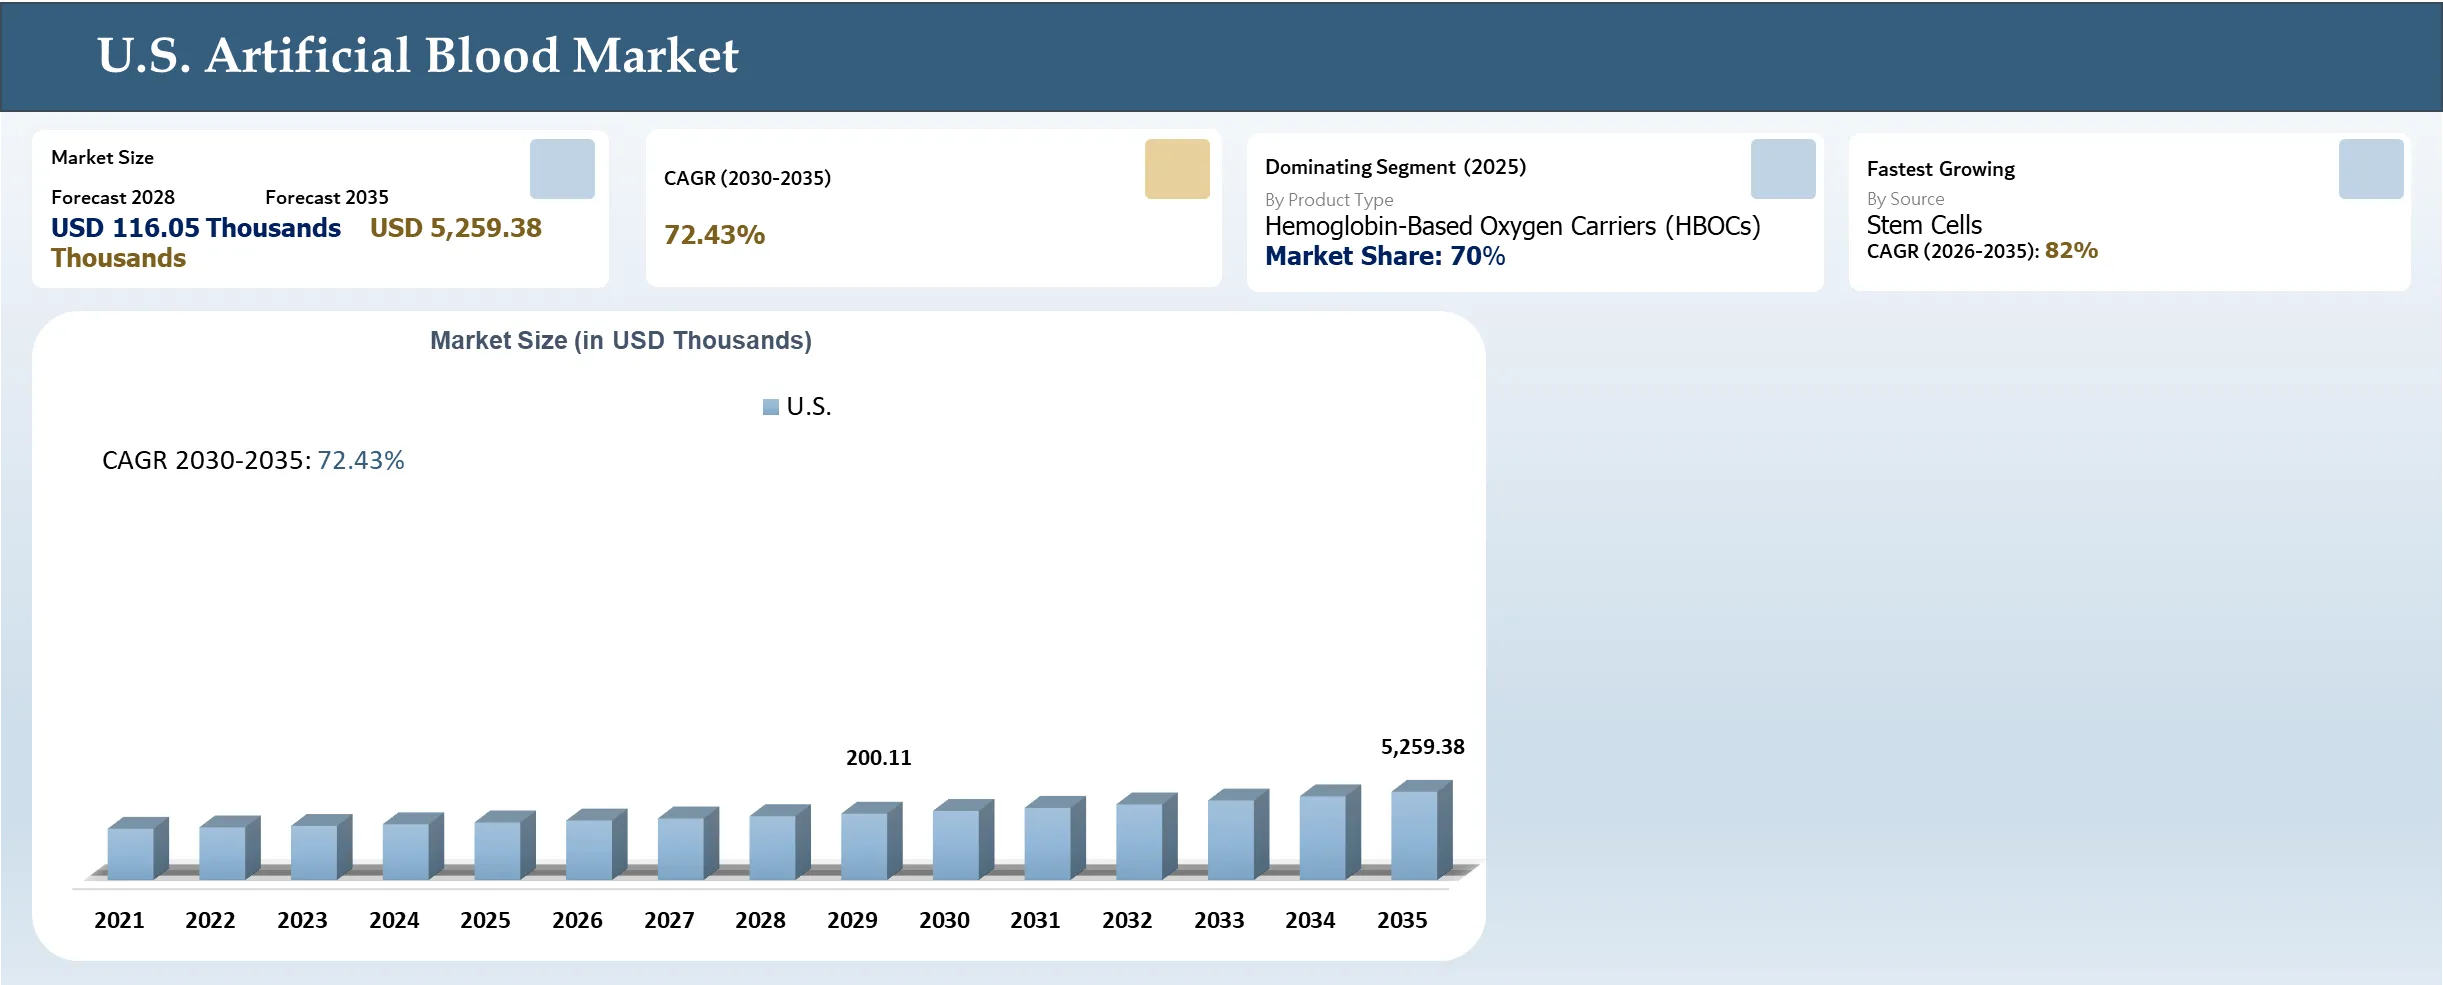
Task: Click the 'U.S. Artificial Blood Market' title
Action: pyautogui.click(x=417, y=55)
